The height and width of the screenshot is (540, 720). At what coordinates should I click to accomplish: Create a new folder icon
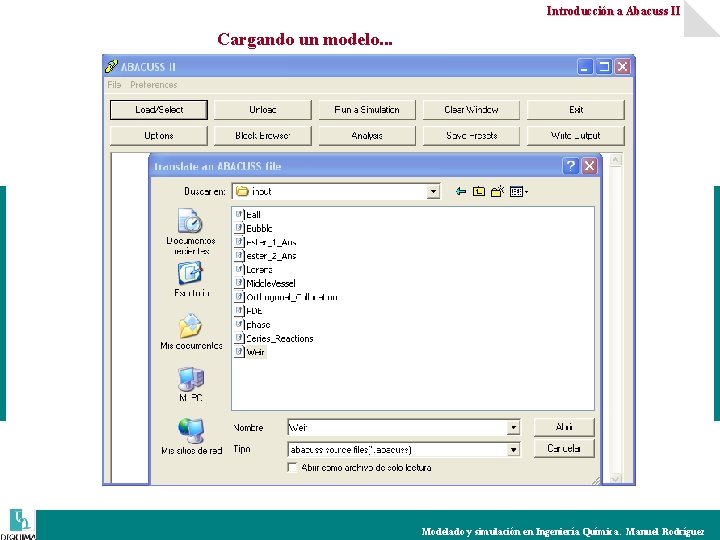pos(497,191)
